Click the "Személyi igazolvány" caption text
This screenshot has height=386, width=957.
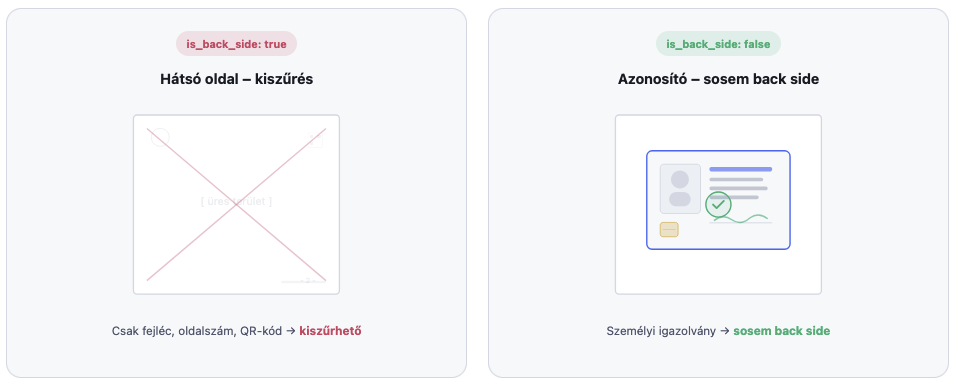(661, 331)
